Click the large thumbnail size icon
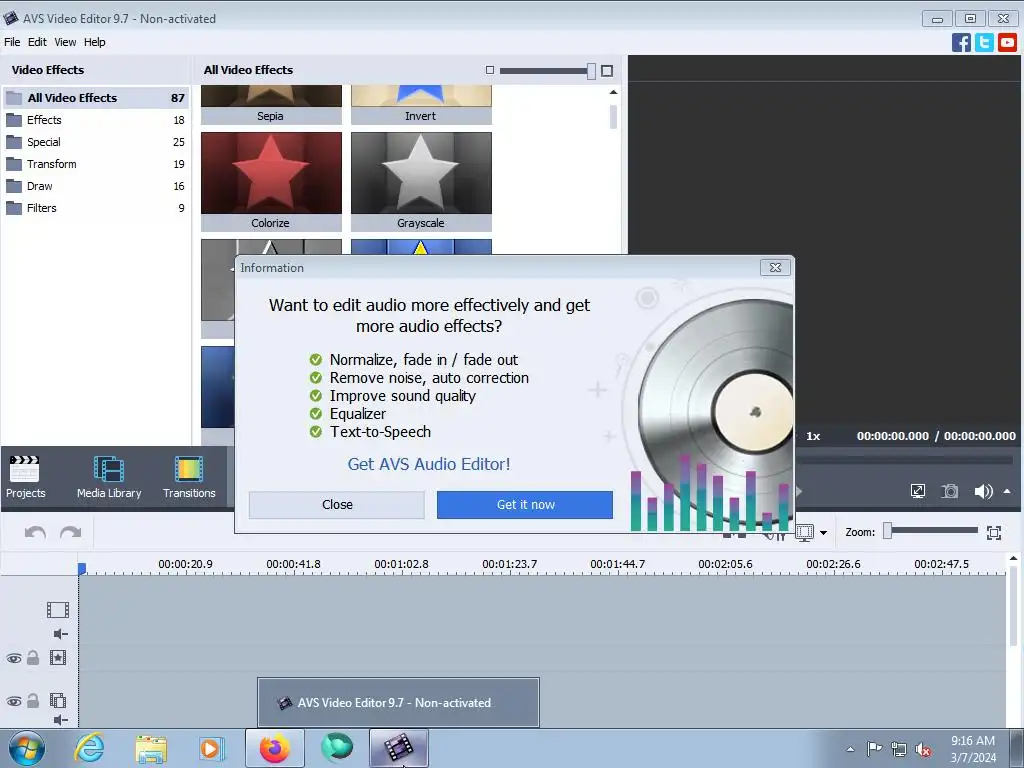This screenshot has height=768, width=1024. (x=607, y=71)
